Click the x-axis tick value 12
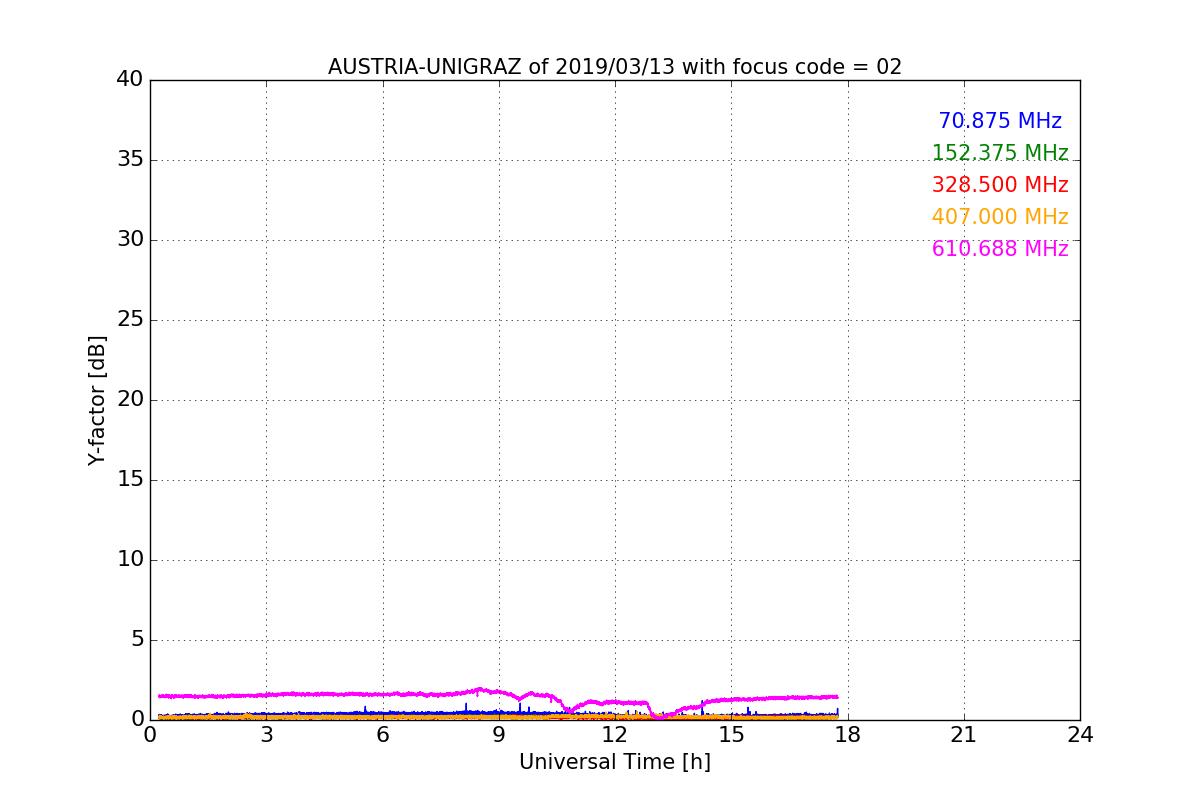Screen dimensions: 1200x800 [x=615, y=735]
